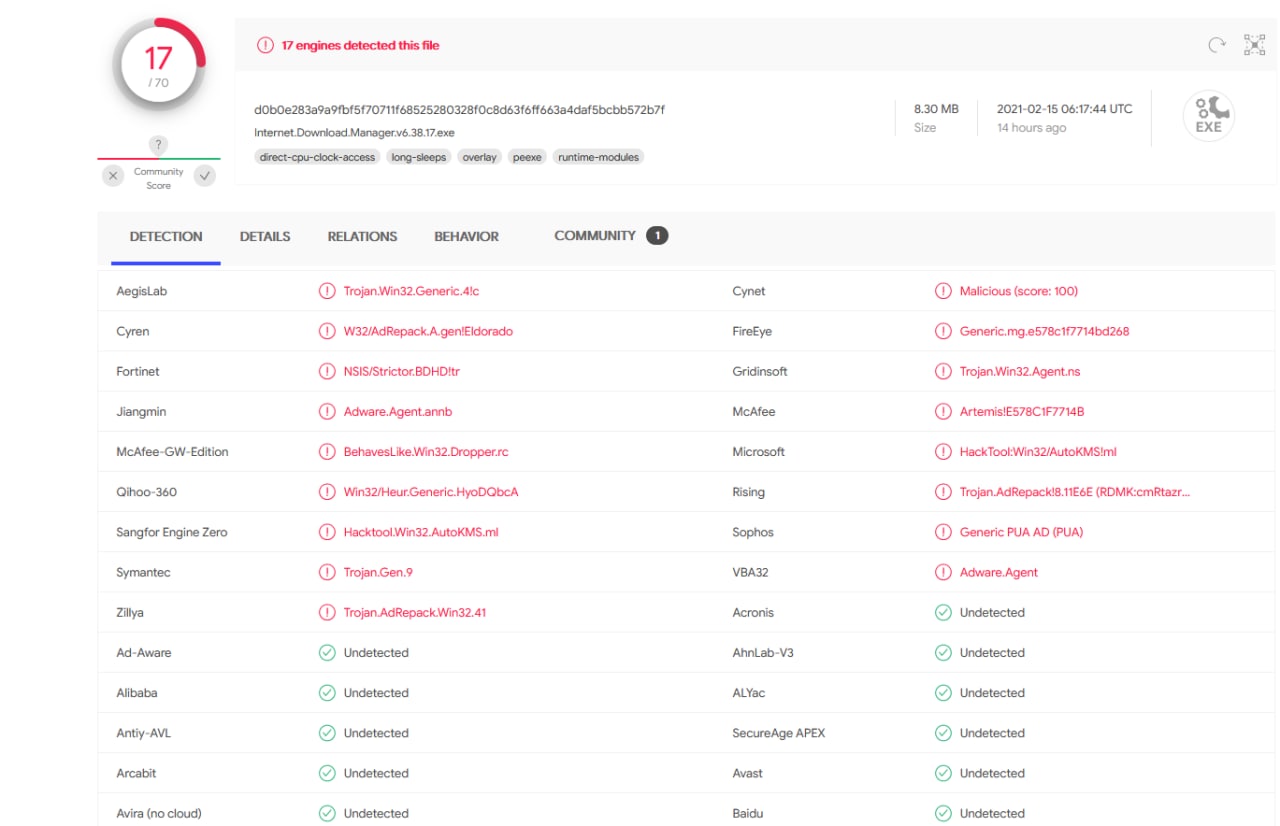Click HackTool:Win32/AutoKMS!ml result
This screenshot has height=826, width=1280.
[1038, 452]
